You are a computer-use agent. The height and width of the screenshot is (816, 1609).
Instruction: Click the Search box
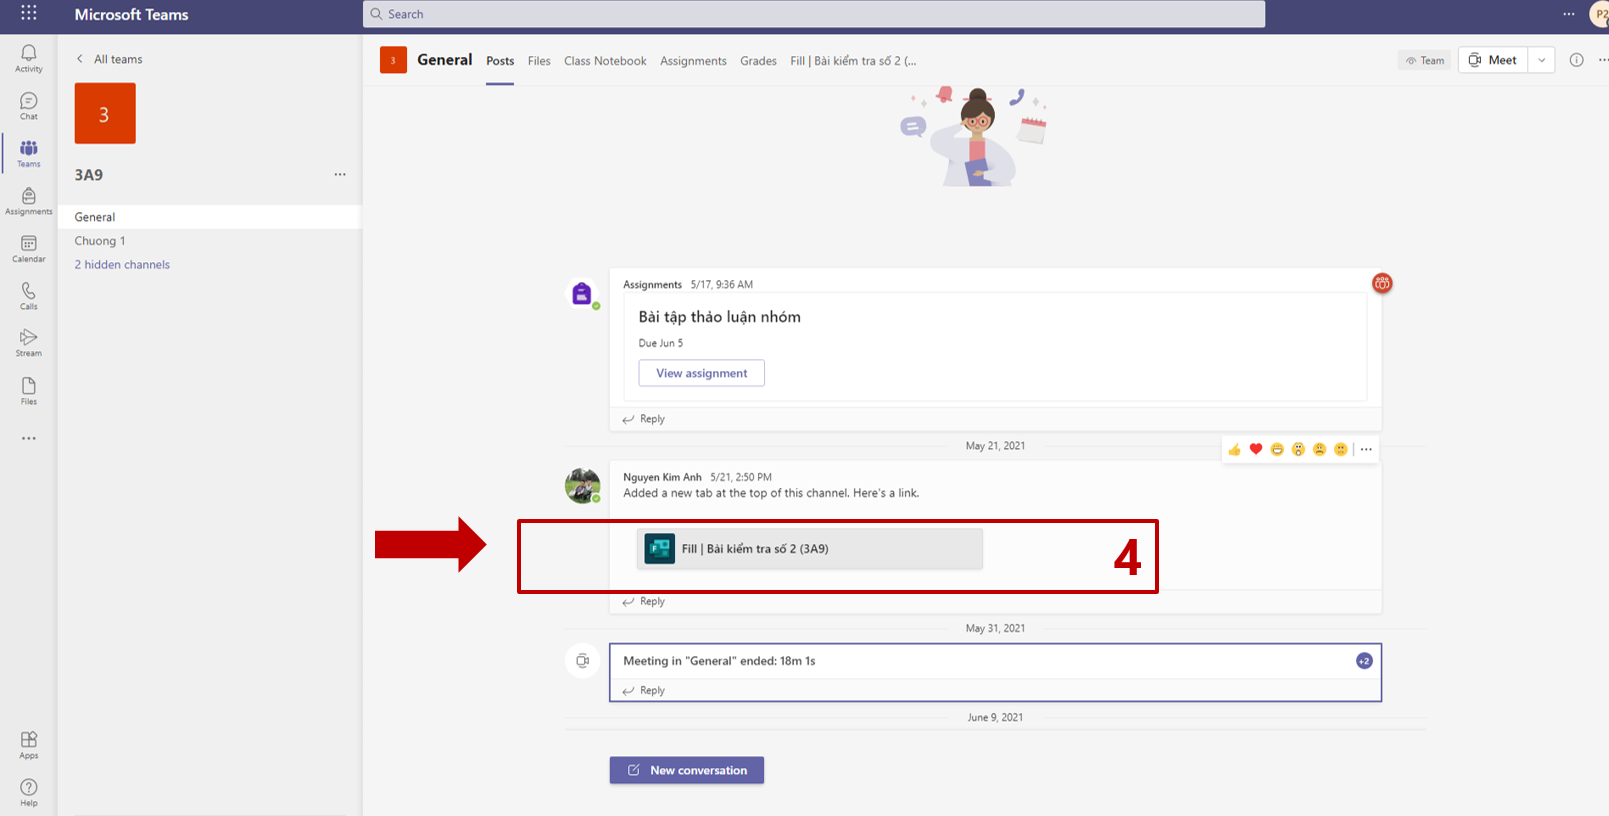[x=813, y=14]
